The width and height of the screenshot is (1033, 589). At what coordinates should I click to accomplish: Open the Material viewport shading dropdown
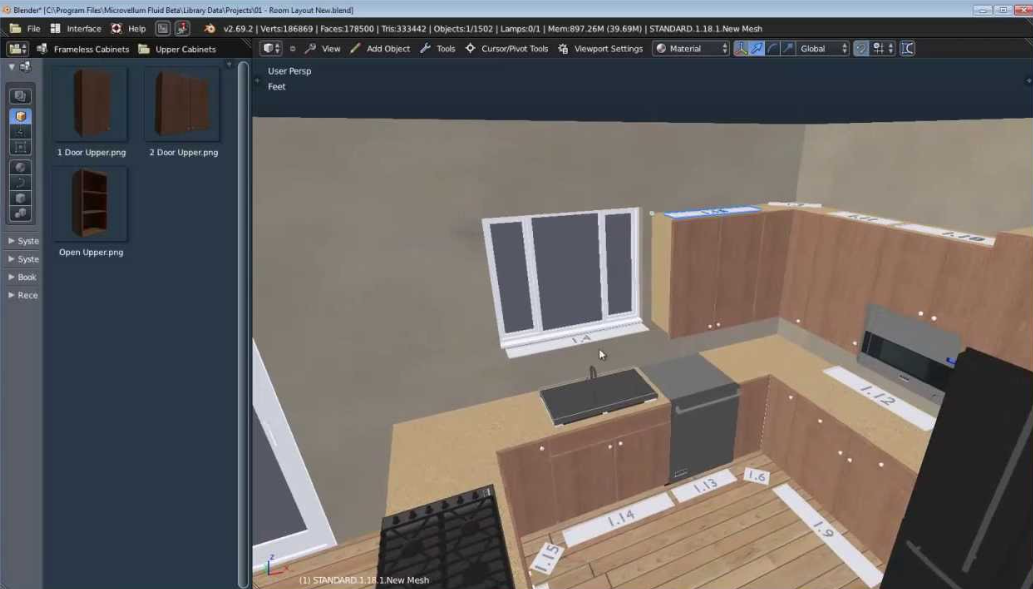tap(690, 48)
